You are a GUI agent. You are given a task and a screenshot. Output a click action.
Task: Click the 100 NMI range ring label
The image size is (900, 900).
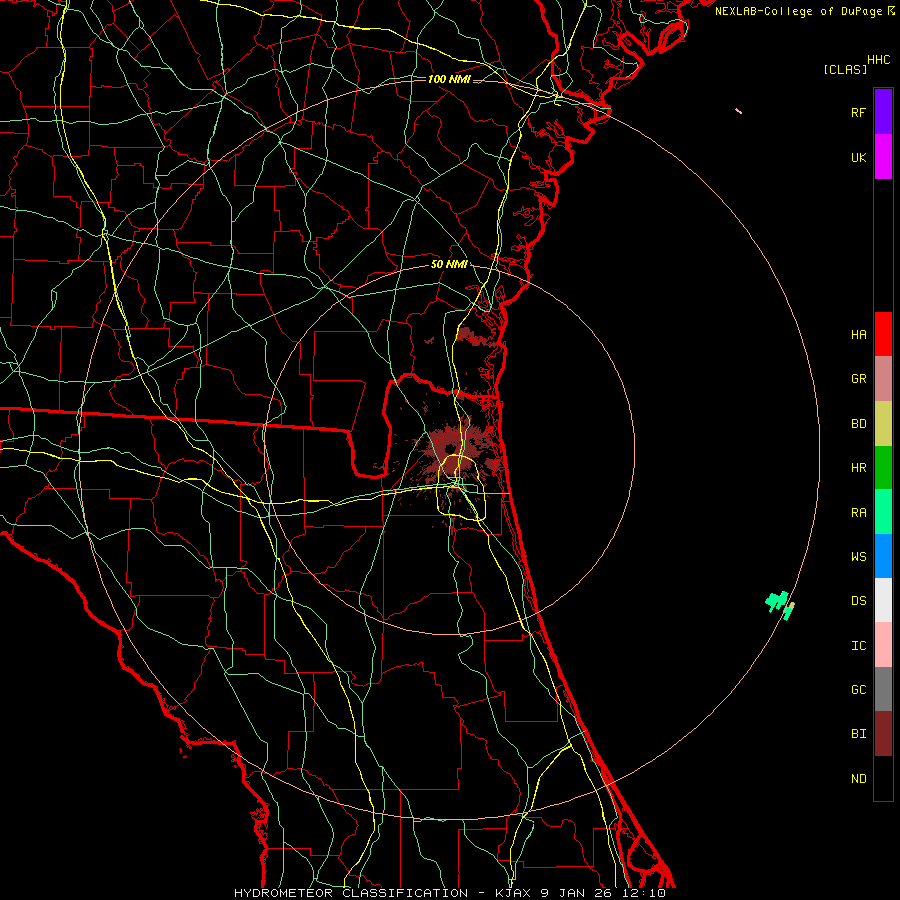point(449,79)
